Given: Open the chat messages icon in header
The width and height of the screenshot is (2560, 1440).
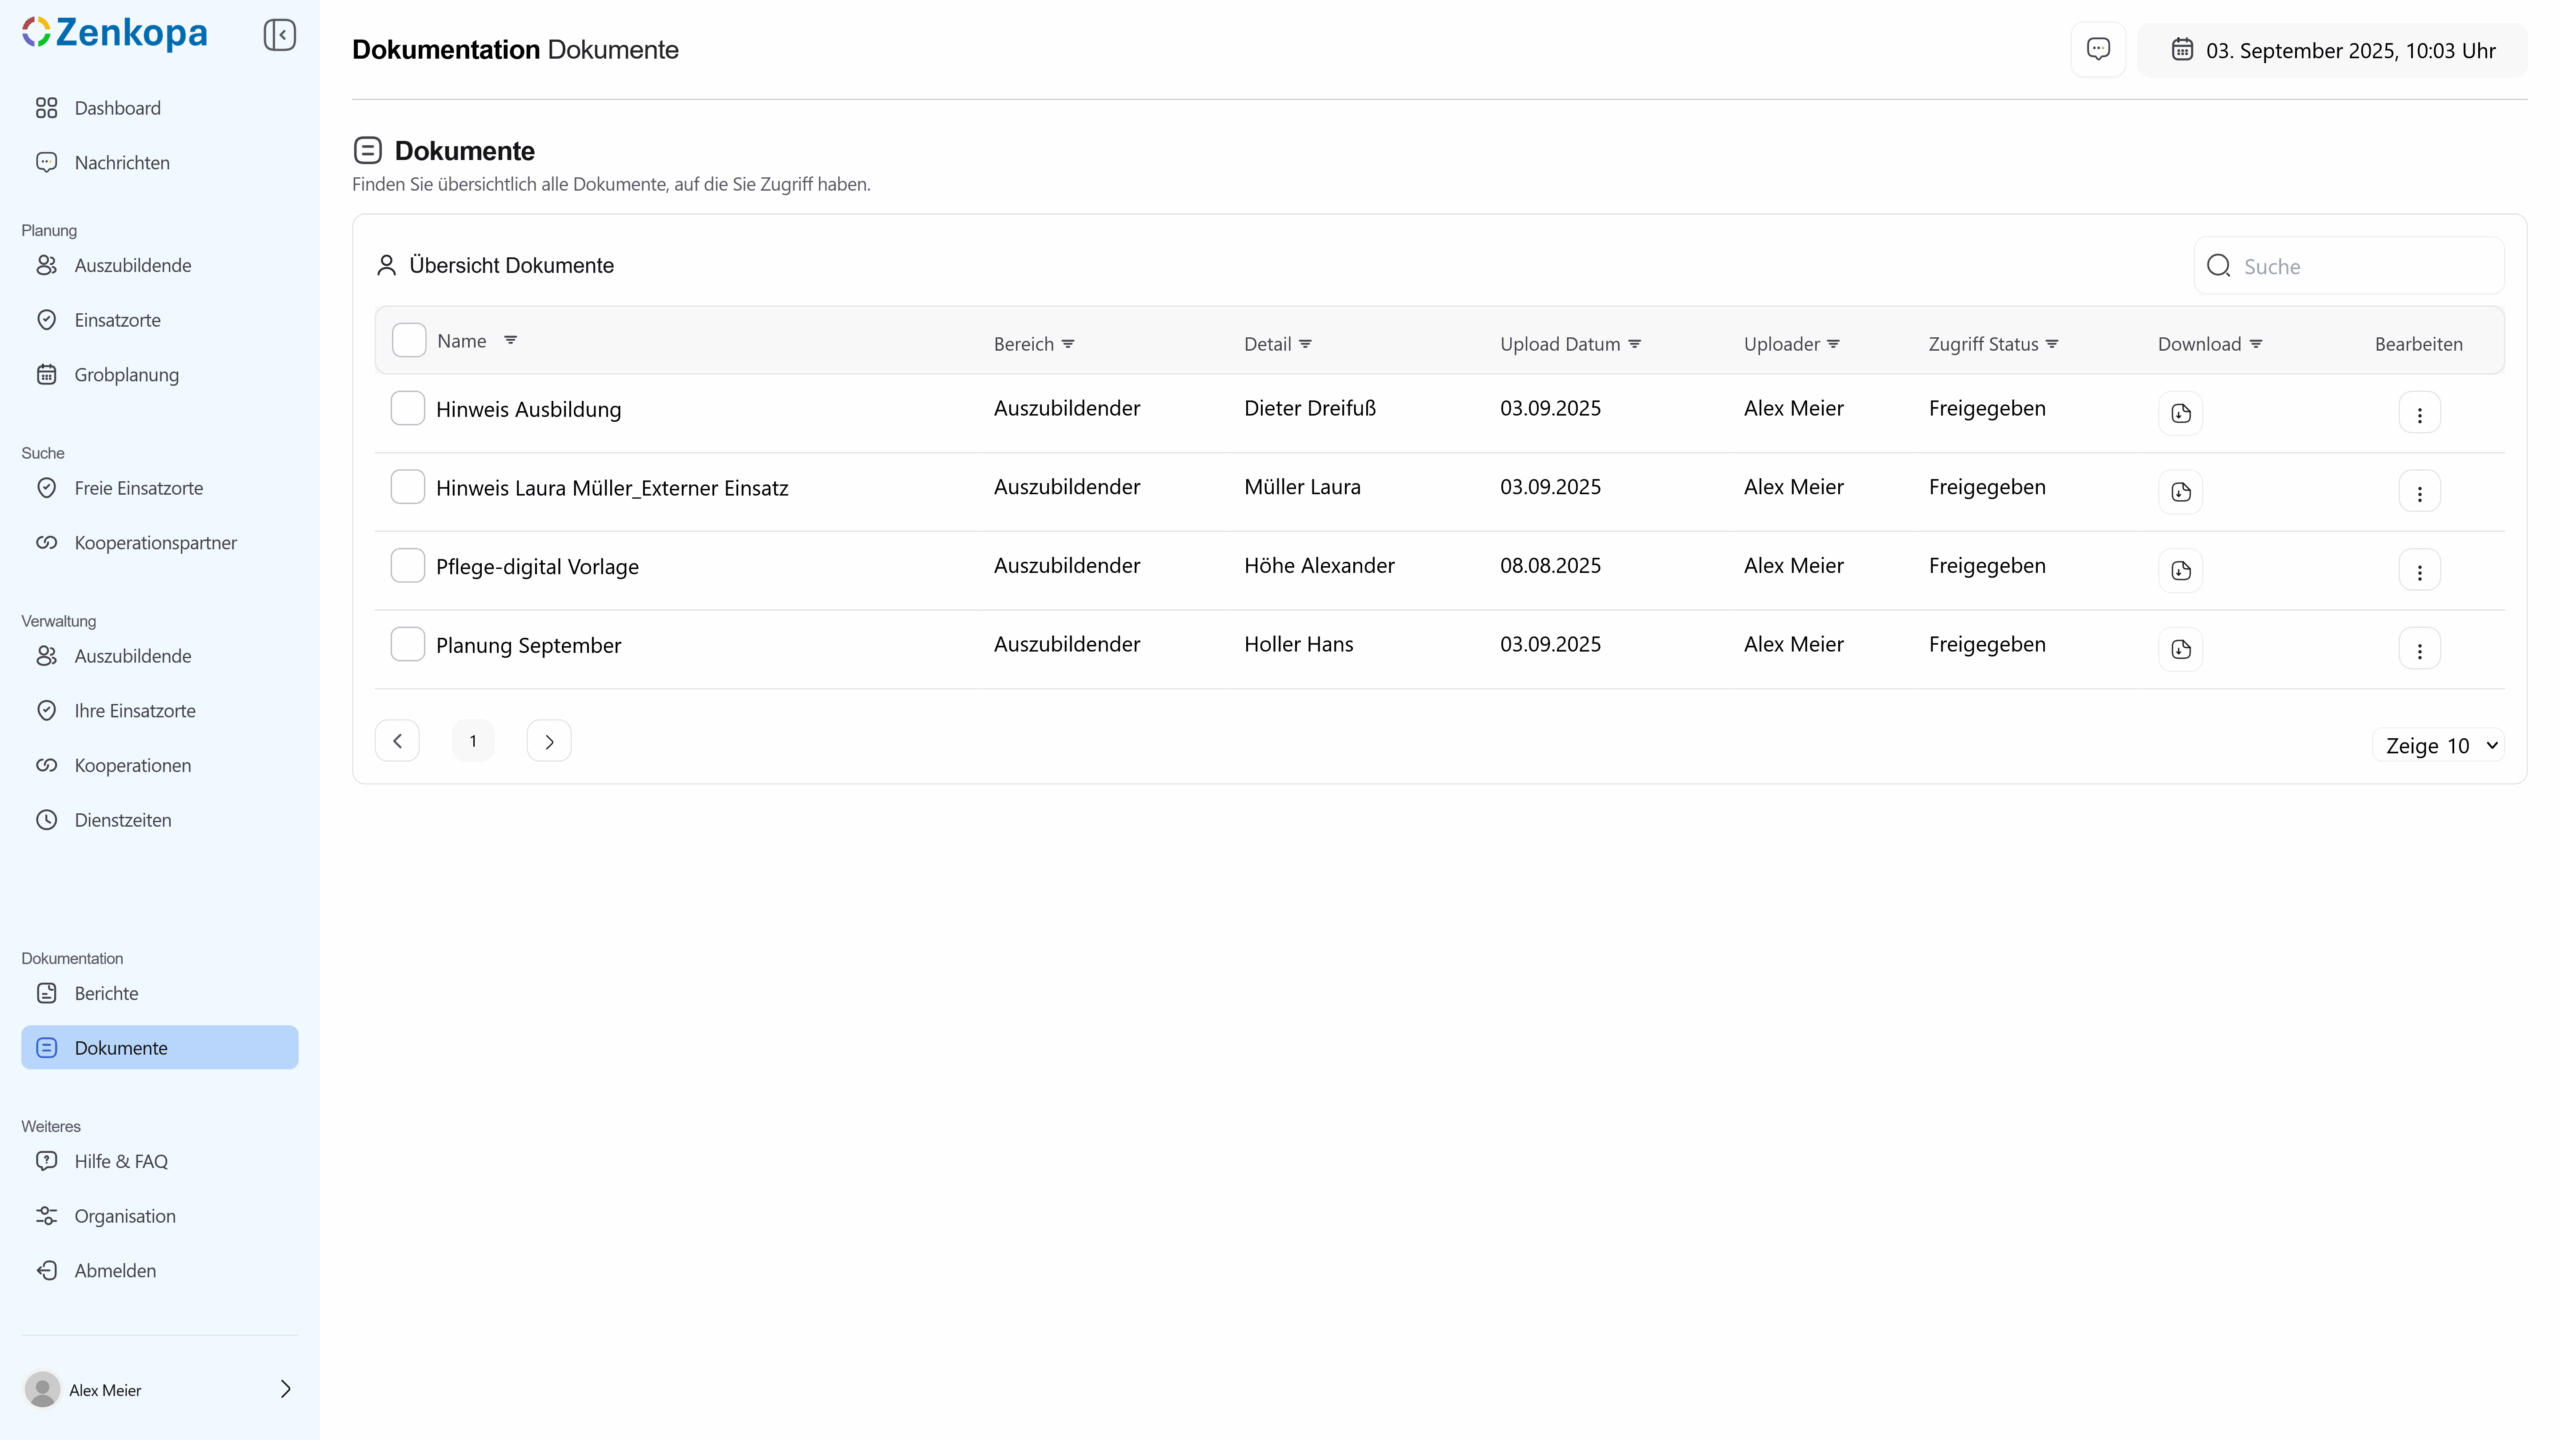Looking at the screenshot, I should (2098, 49).
